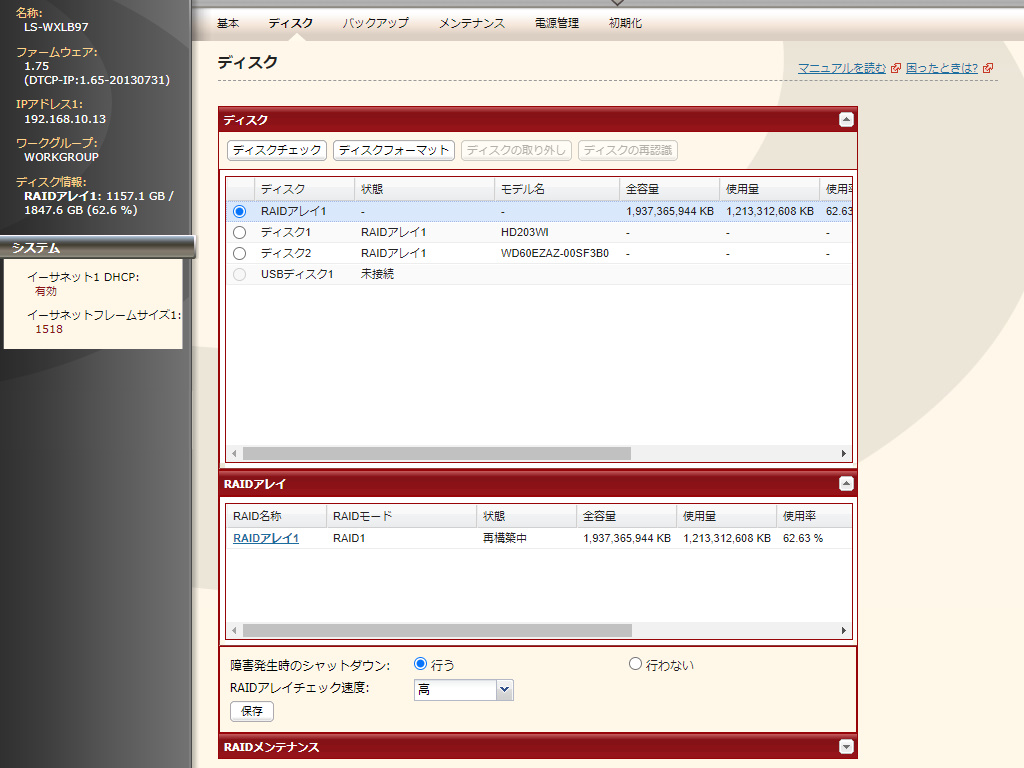Click the ディスクチェック button

pyautogui.click(x=277, y=150)
